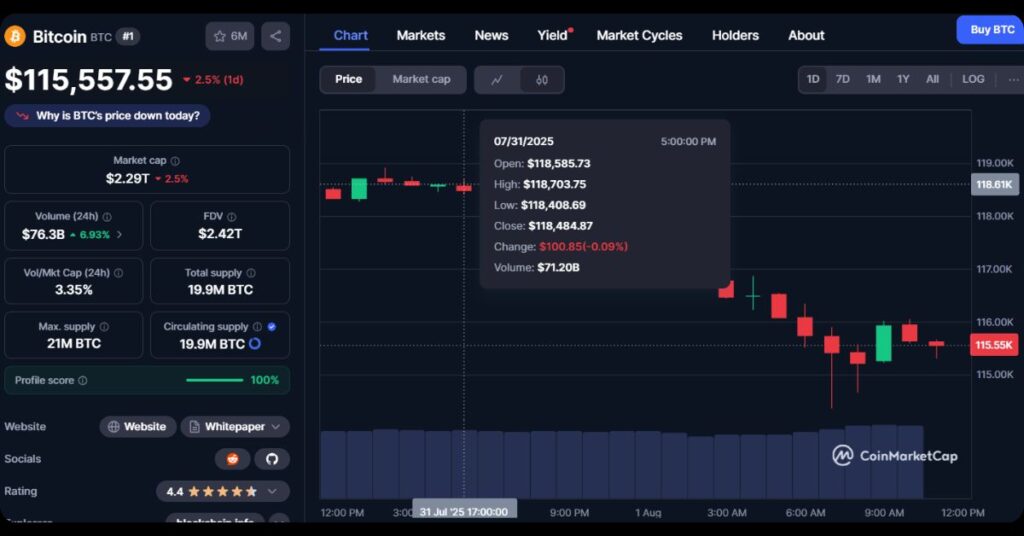Open Volume (24h) details arrow
Screen dimensions: 1024x536
pos(119,234)
